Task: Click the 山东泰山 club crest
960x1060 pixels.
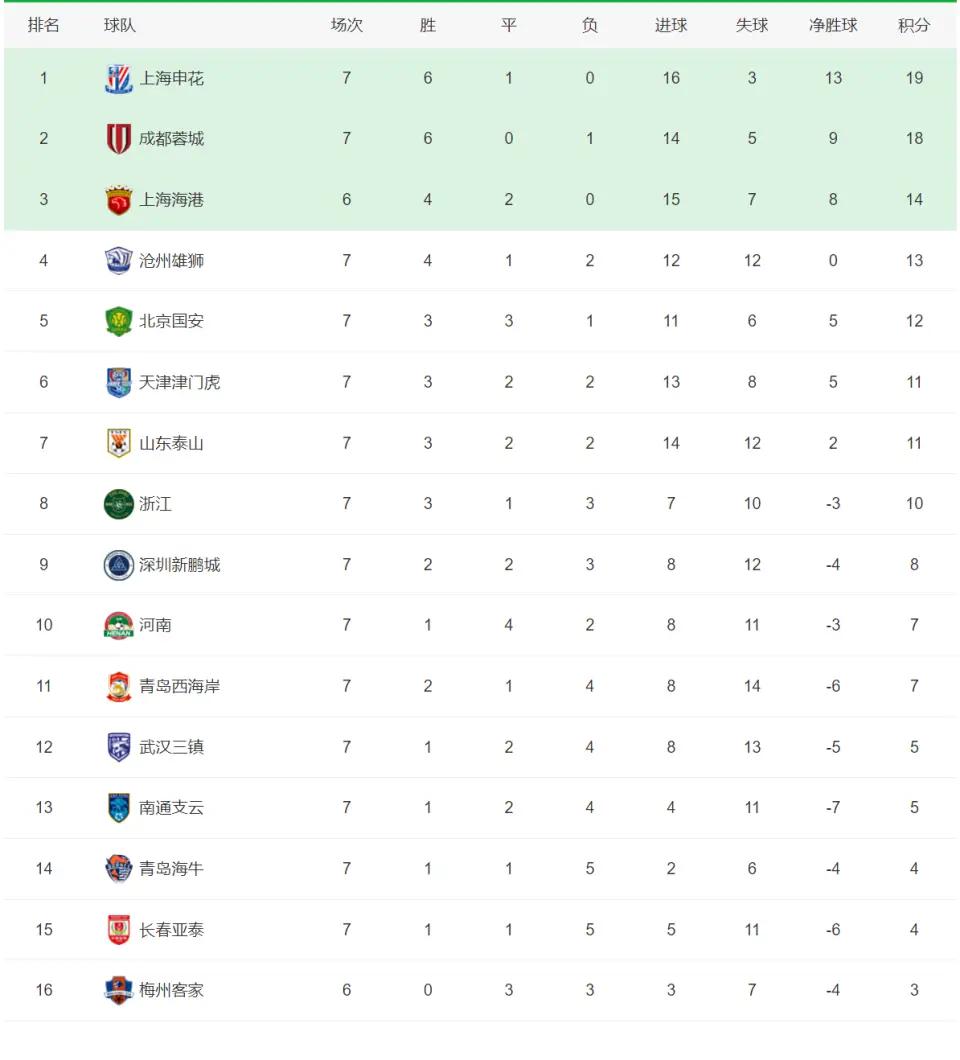Action: 119,443
